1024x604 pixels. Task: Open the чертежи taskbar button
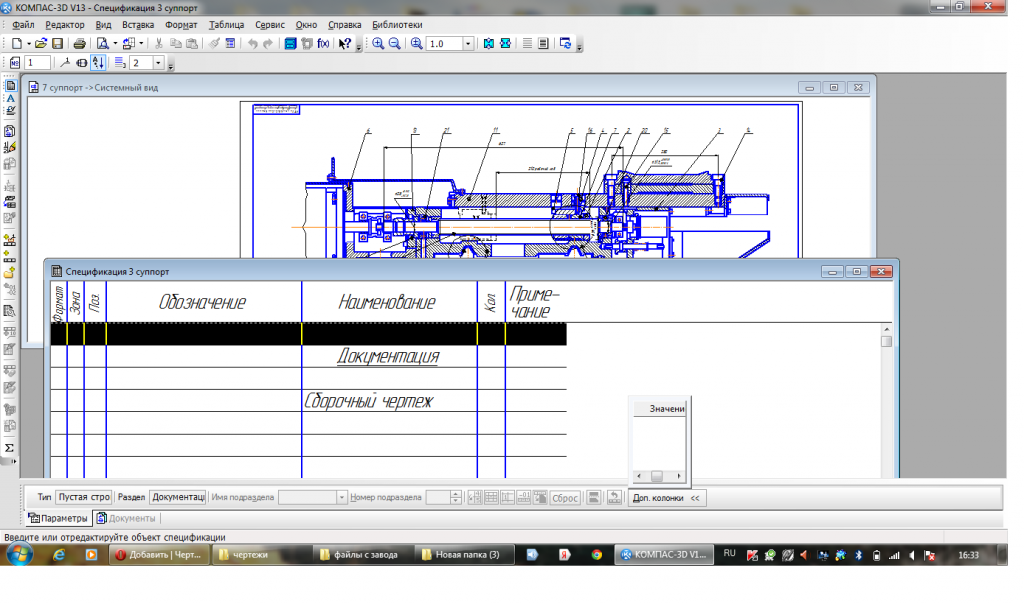coord(263,554)
